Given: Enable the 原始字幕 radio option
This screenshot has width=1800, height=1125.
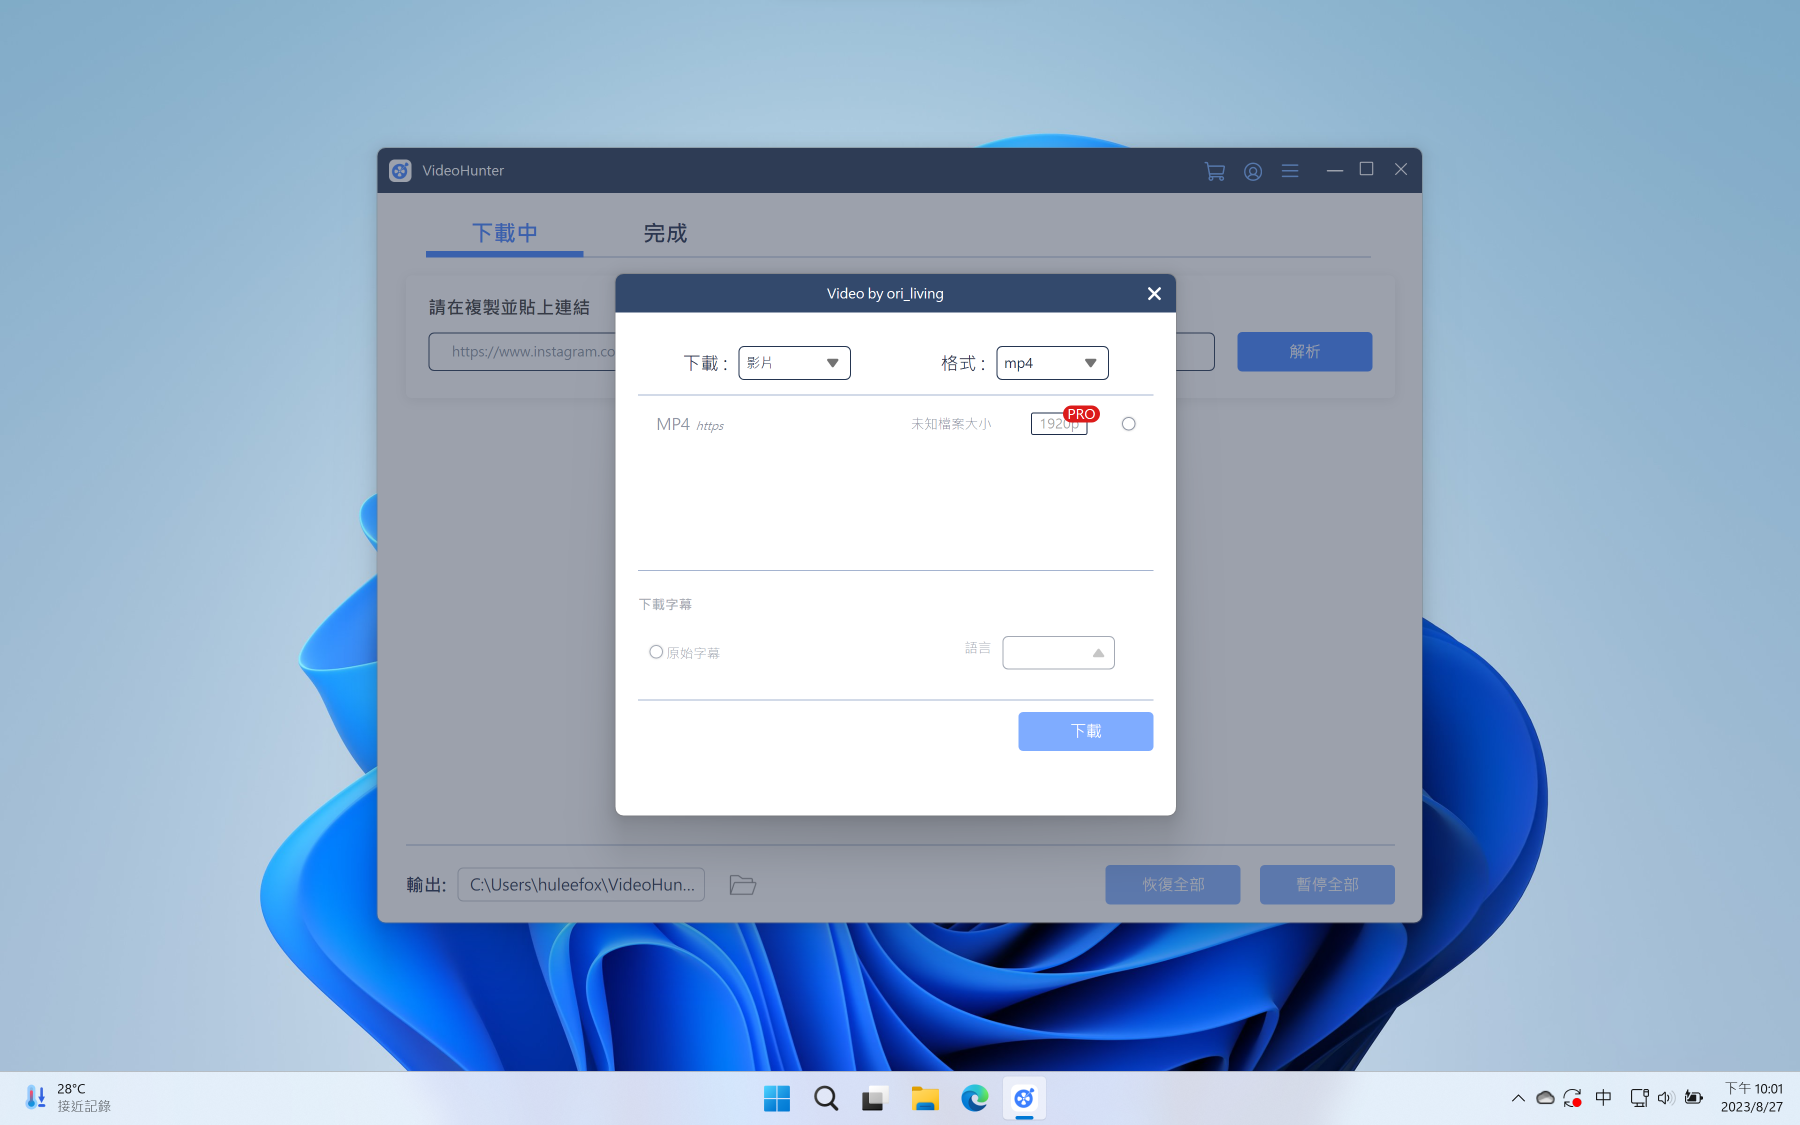Looking at the screenshot, I should click(x=656, y=652).
